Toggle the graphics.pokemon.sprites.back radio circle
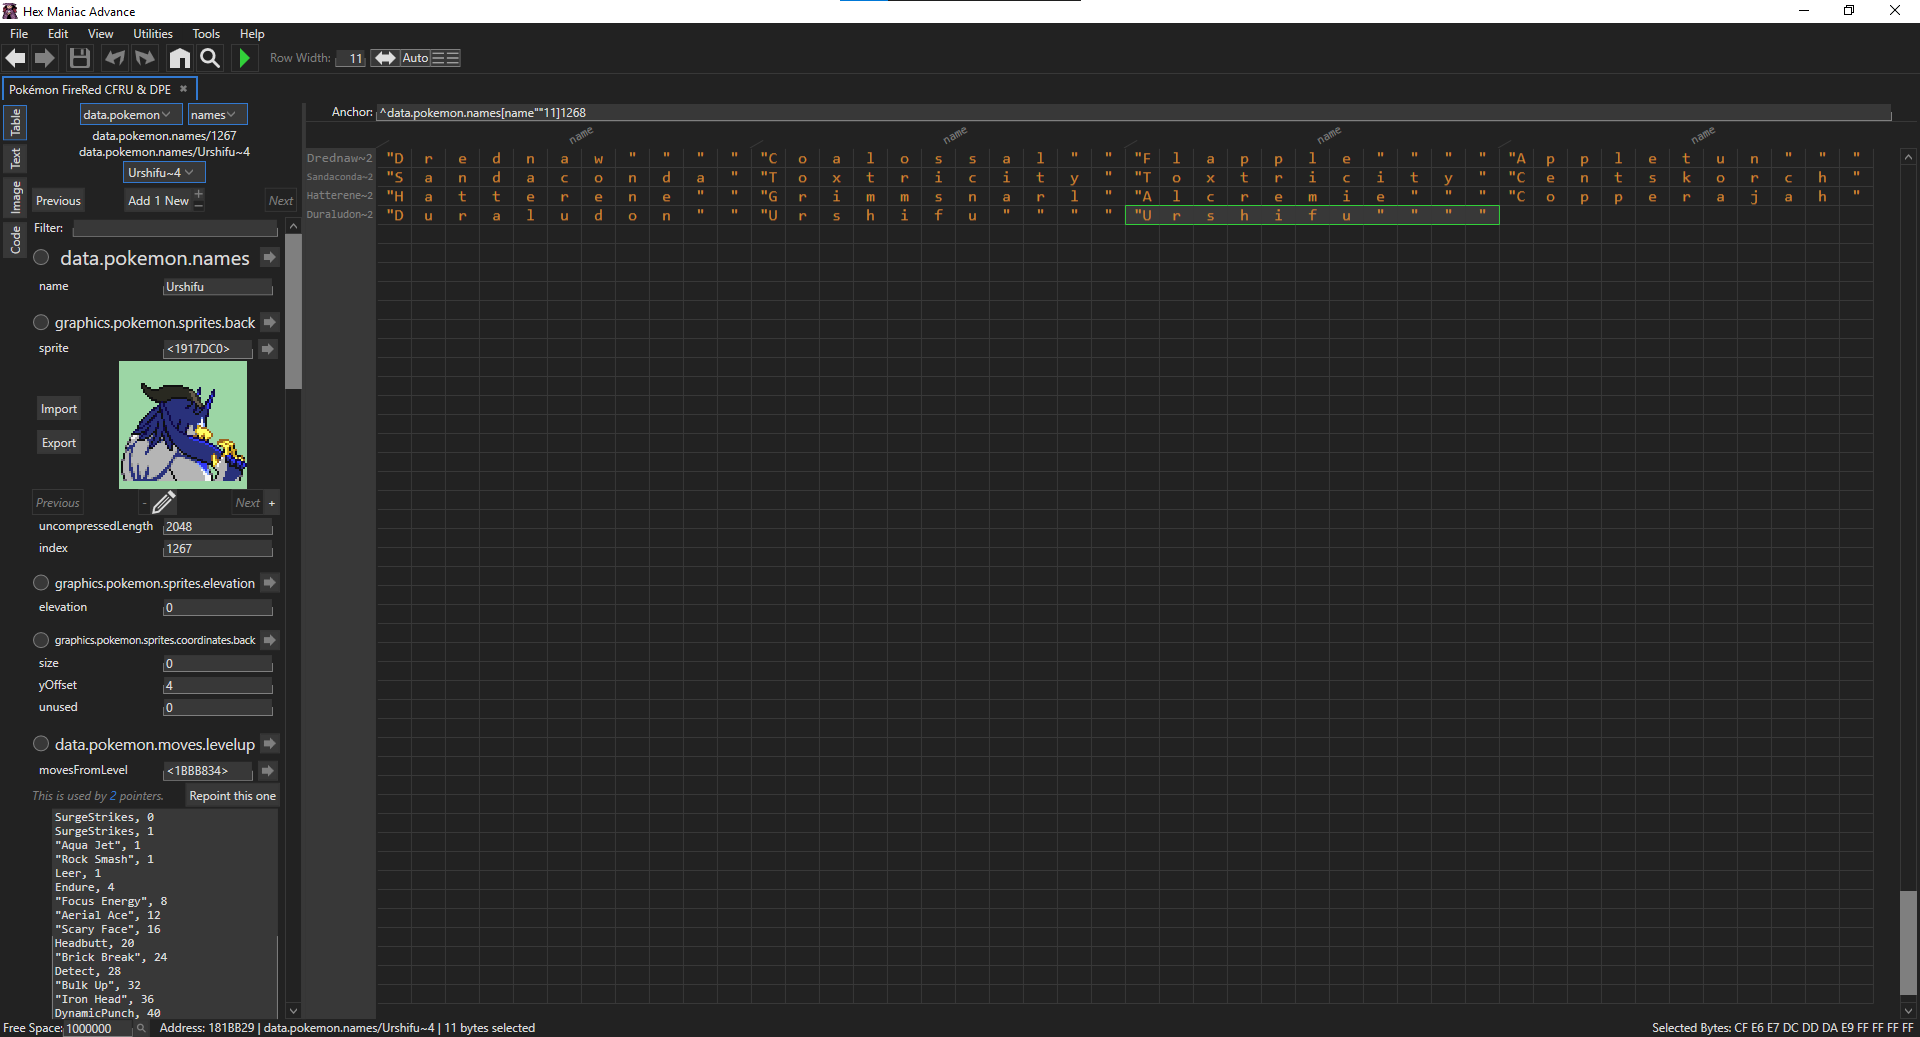 tap(41, 322)
